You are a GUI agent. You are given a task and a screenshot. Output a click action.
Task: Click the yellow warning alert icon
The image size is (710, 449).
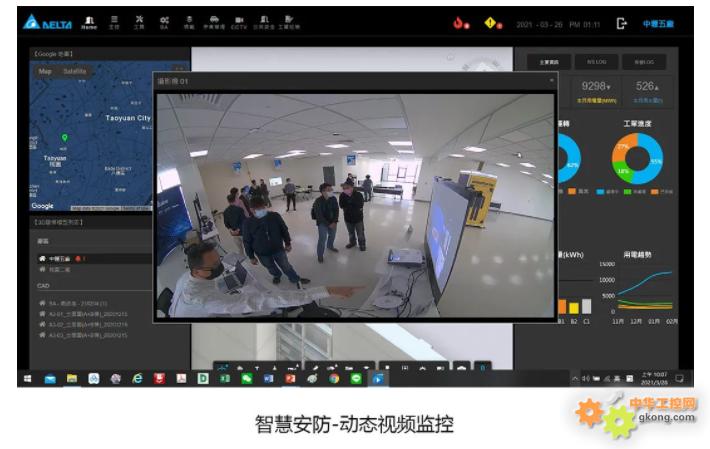point(493,24)
